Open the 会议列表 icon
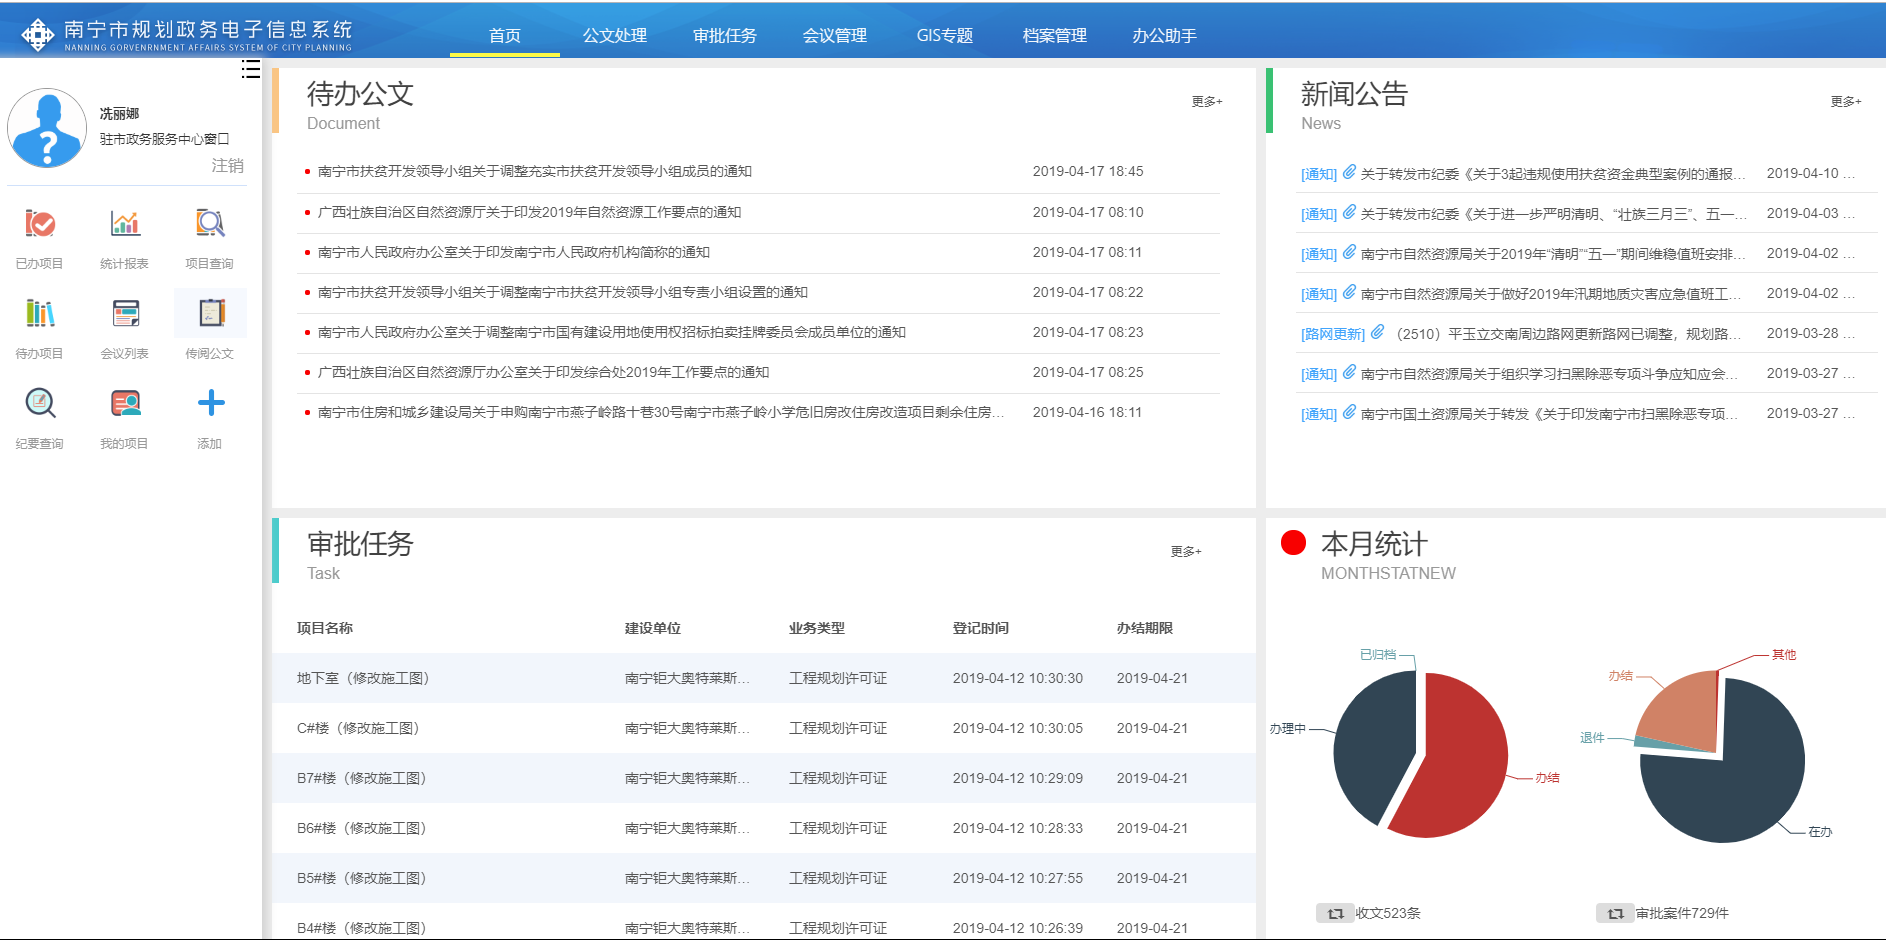Viewport: 1886px width, 940px height. click(x=125, y=314)
